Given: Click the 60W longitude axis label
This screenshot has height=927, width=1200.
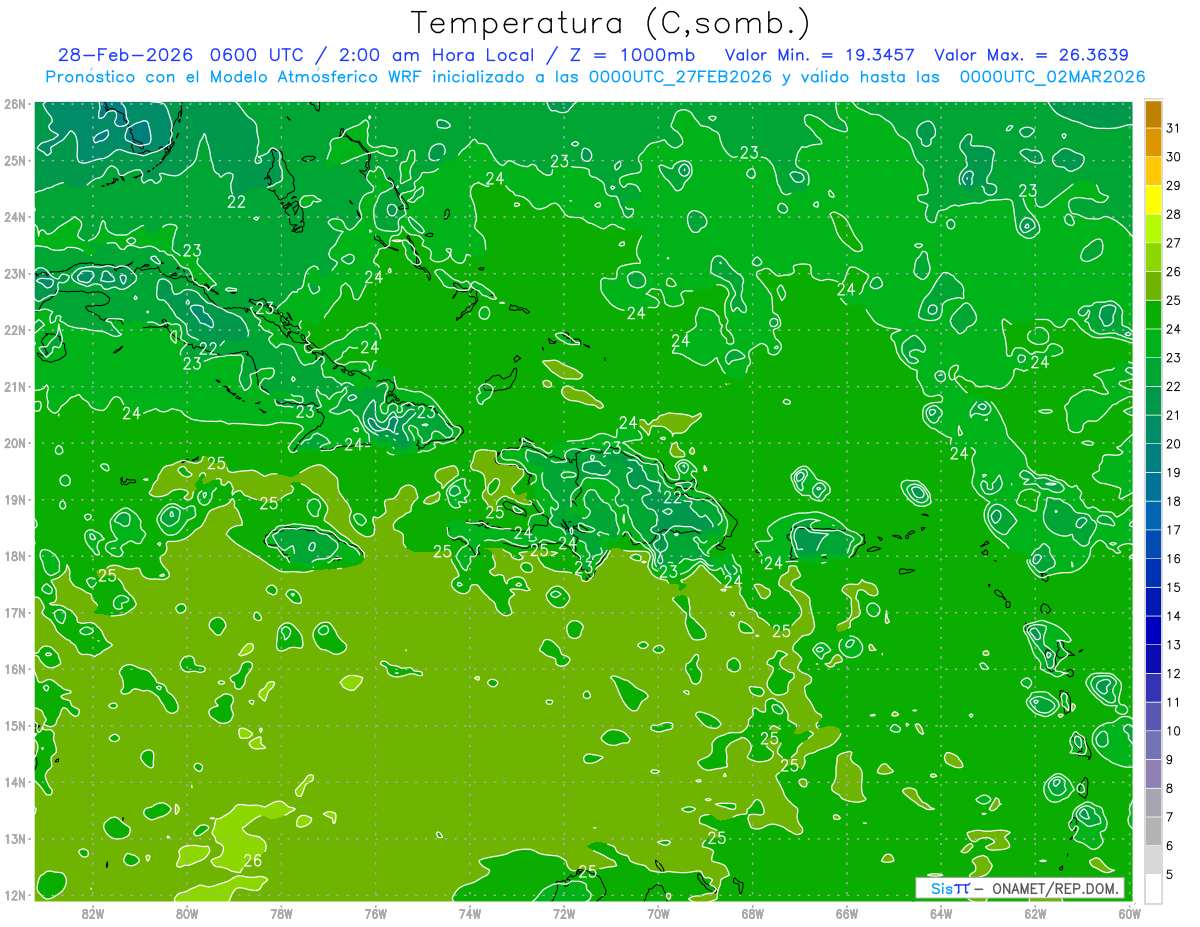Looking at the screenshot, I should tap(1129, 913).
